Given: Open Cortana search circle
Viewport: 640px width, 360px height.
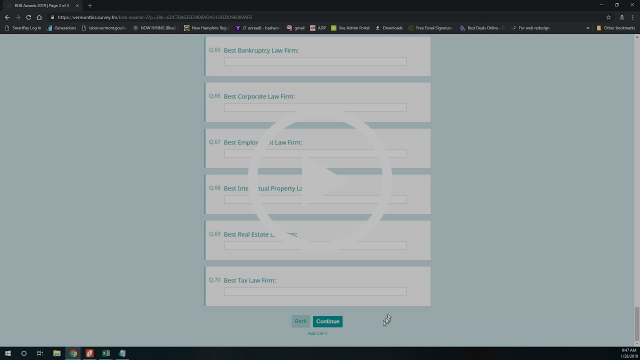Looking at the screenshot, I should point(24,353).
